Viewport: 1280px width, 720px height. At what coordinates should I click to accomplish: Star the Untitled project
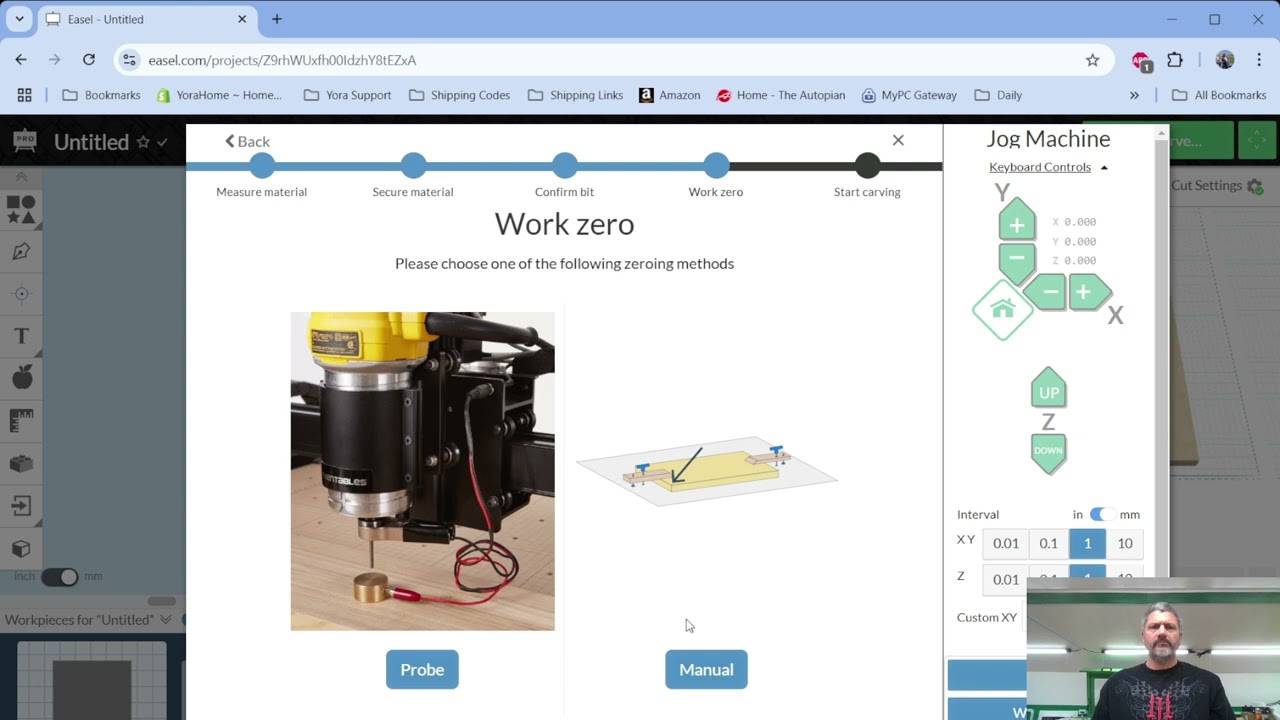[143, 142]
